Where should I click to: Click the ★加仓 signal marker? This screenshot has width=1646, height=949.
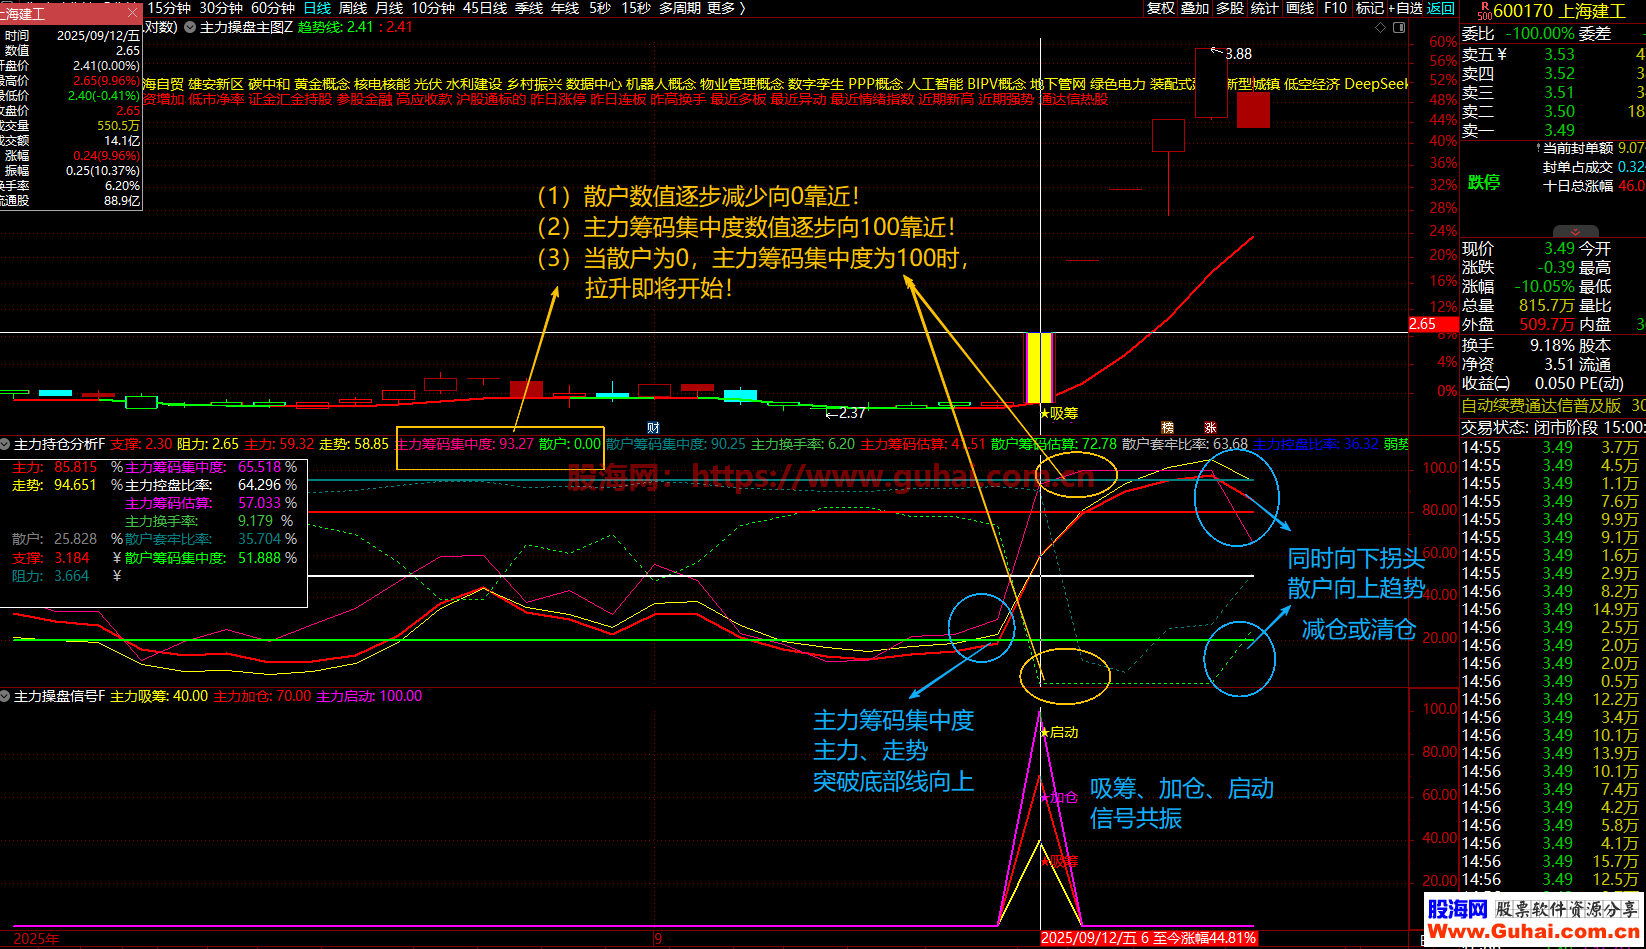click(x=1059, y=797)
